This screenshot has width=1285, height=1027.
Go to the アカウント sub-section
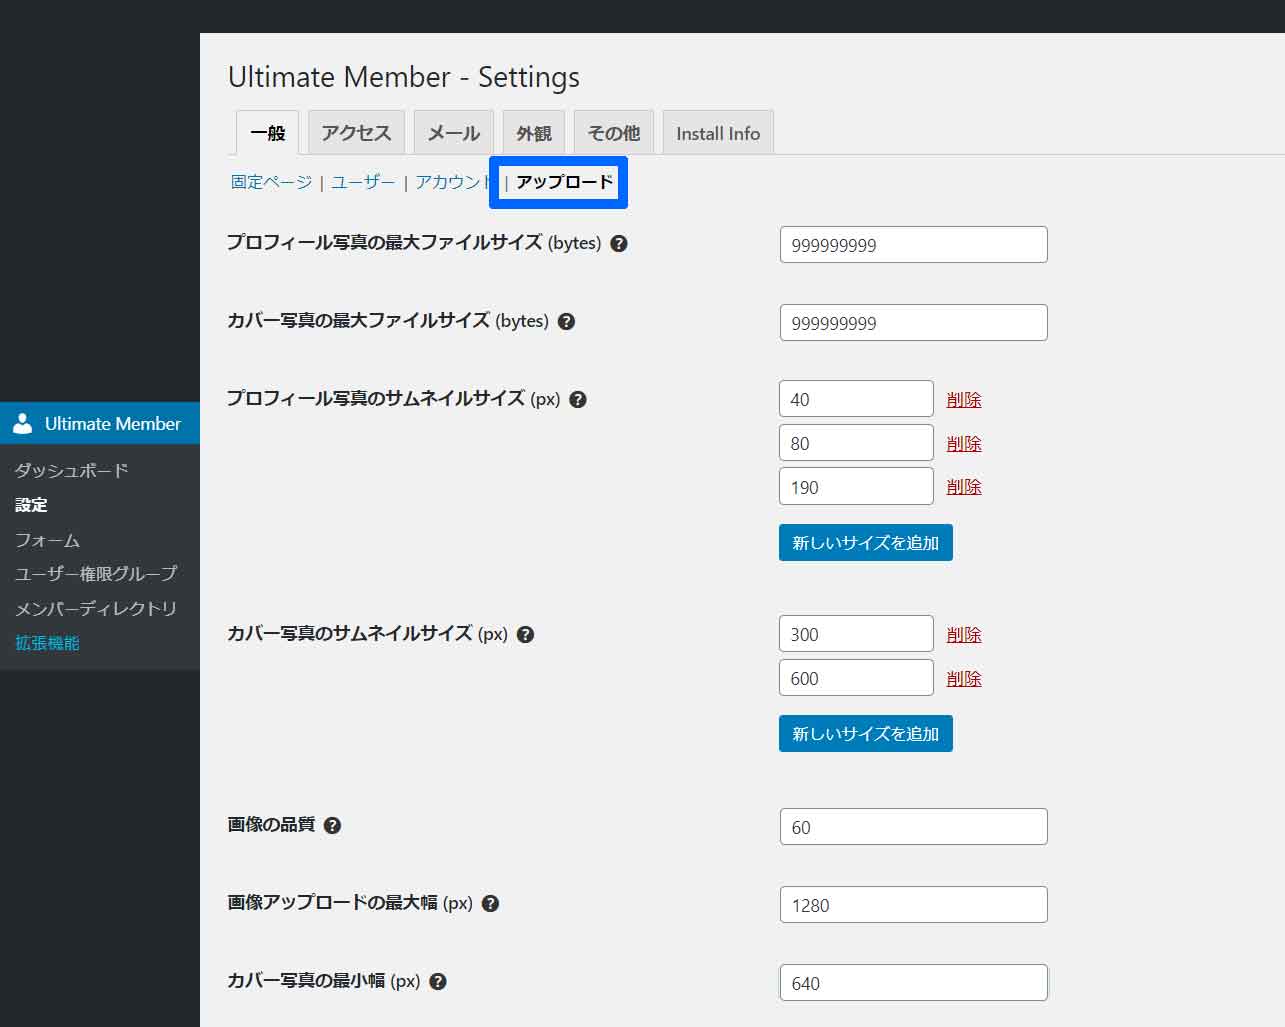point(452,182)
